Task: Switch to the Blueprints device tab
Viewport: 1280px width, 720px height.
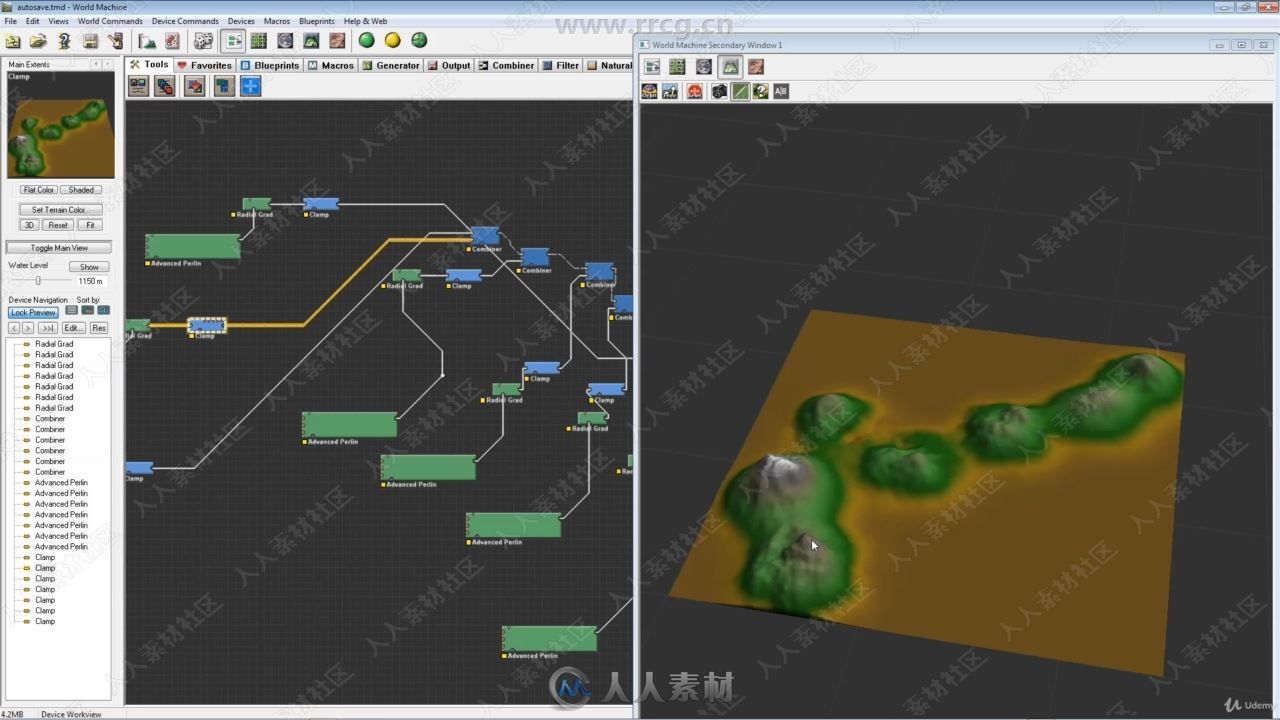Action: [x=270, y=65]
